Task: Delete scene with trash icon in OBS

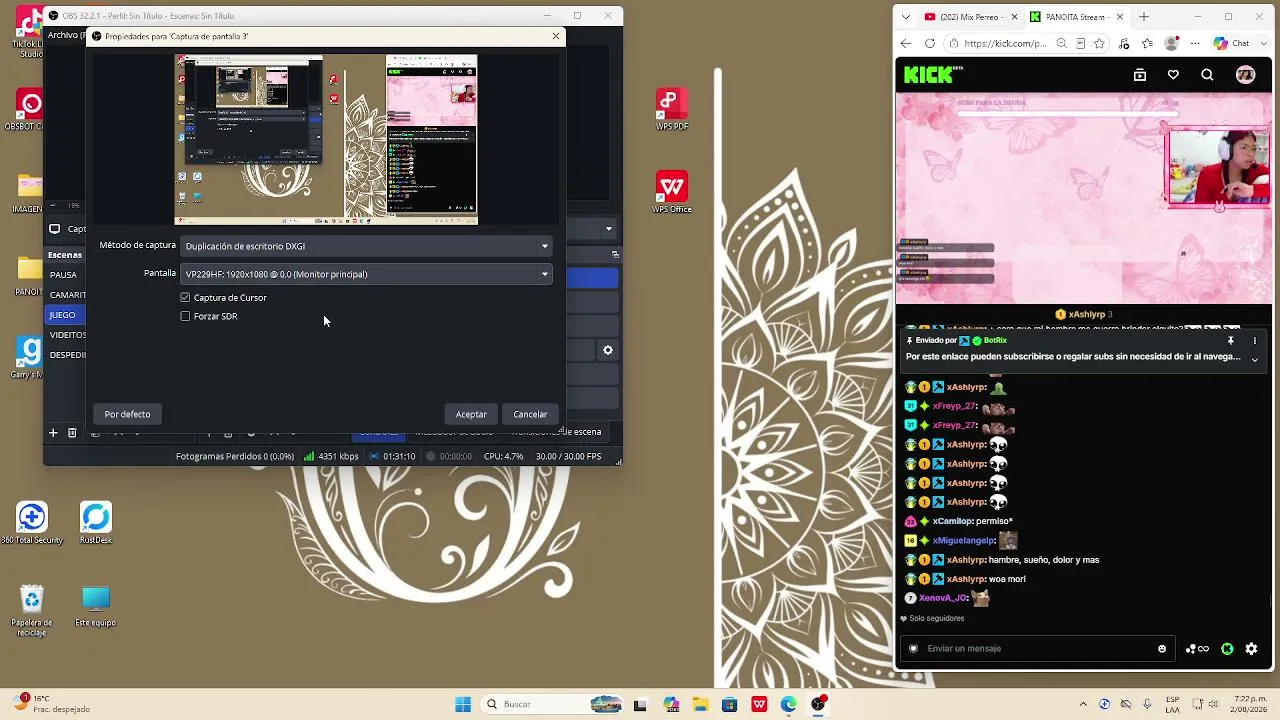Action: [72, 433]
